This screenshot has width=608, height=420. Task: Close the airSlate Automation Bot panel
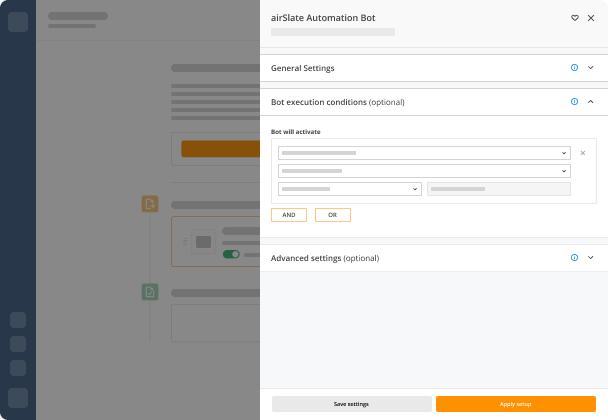point(591,18)
